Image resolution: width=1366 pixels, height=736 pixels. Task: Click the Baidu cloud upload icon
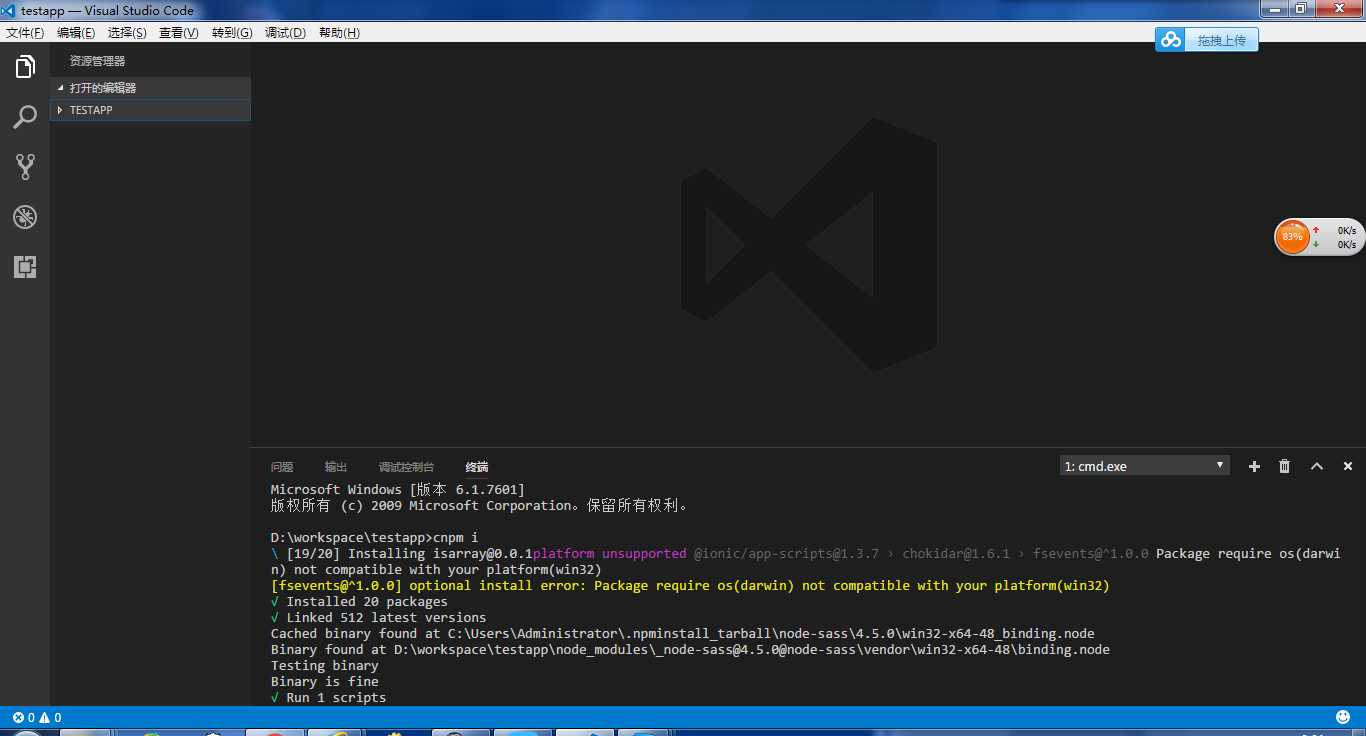point(1170,40)
